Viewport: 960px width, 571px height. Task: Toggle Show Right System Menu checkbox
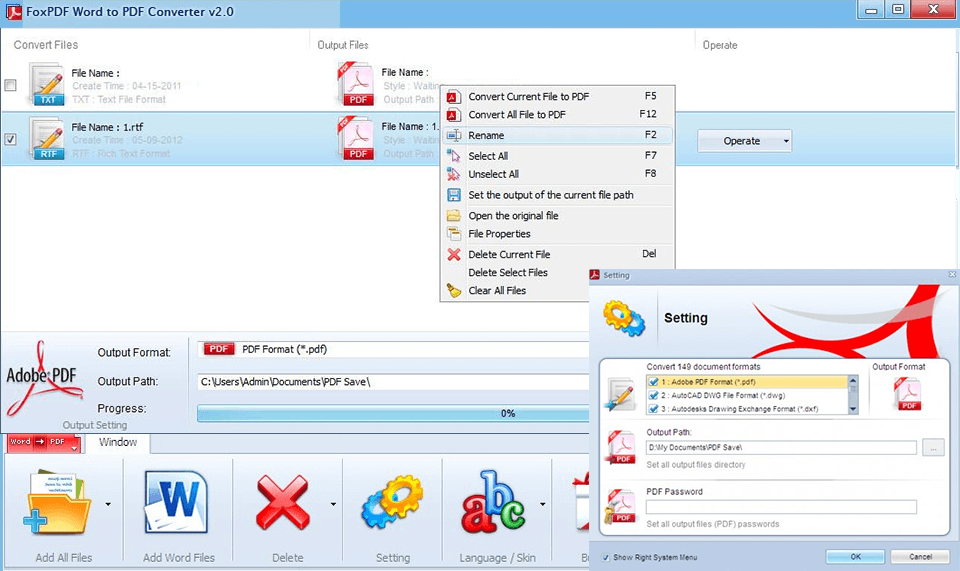point(606,558)
